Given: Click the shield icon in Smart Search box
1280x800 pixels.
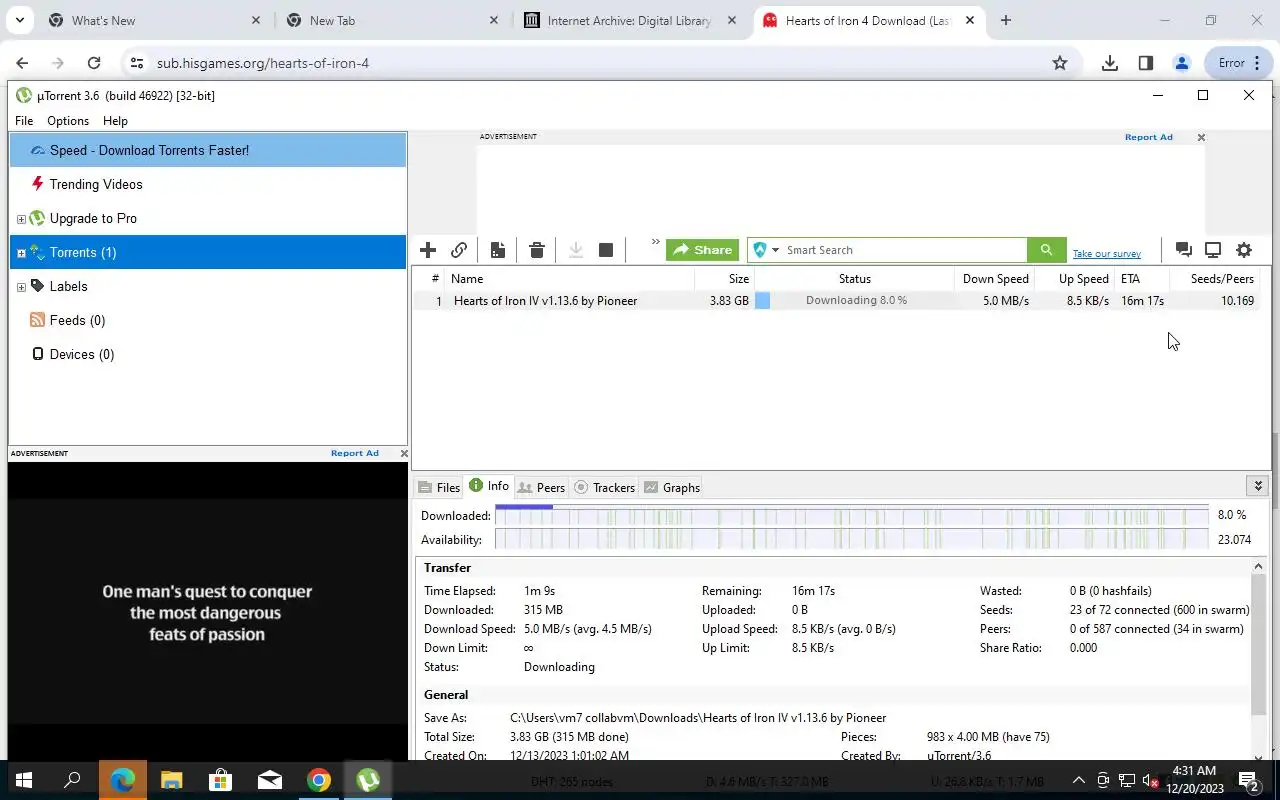Looking at the screenshot, I should point(760,250).
